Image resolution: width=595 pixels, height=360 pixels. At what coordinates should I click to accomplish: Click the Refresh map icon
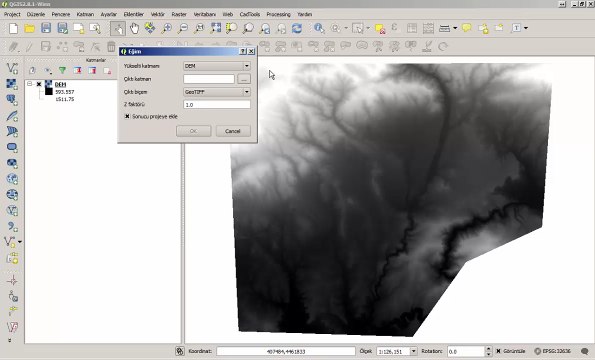pyautogui.click(x=297, y=28)
